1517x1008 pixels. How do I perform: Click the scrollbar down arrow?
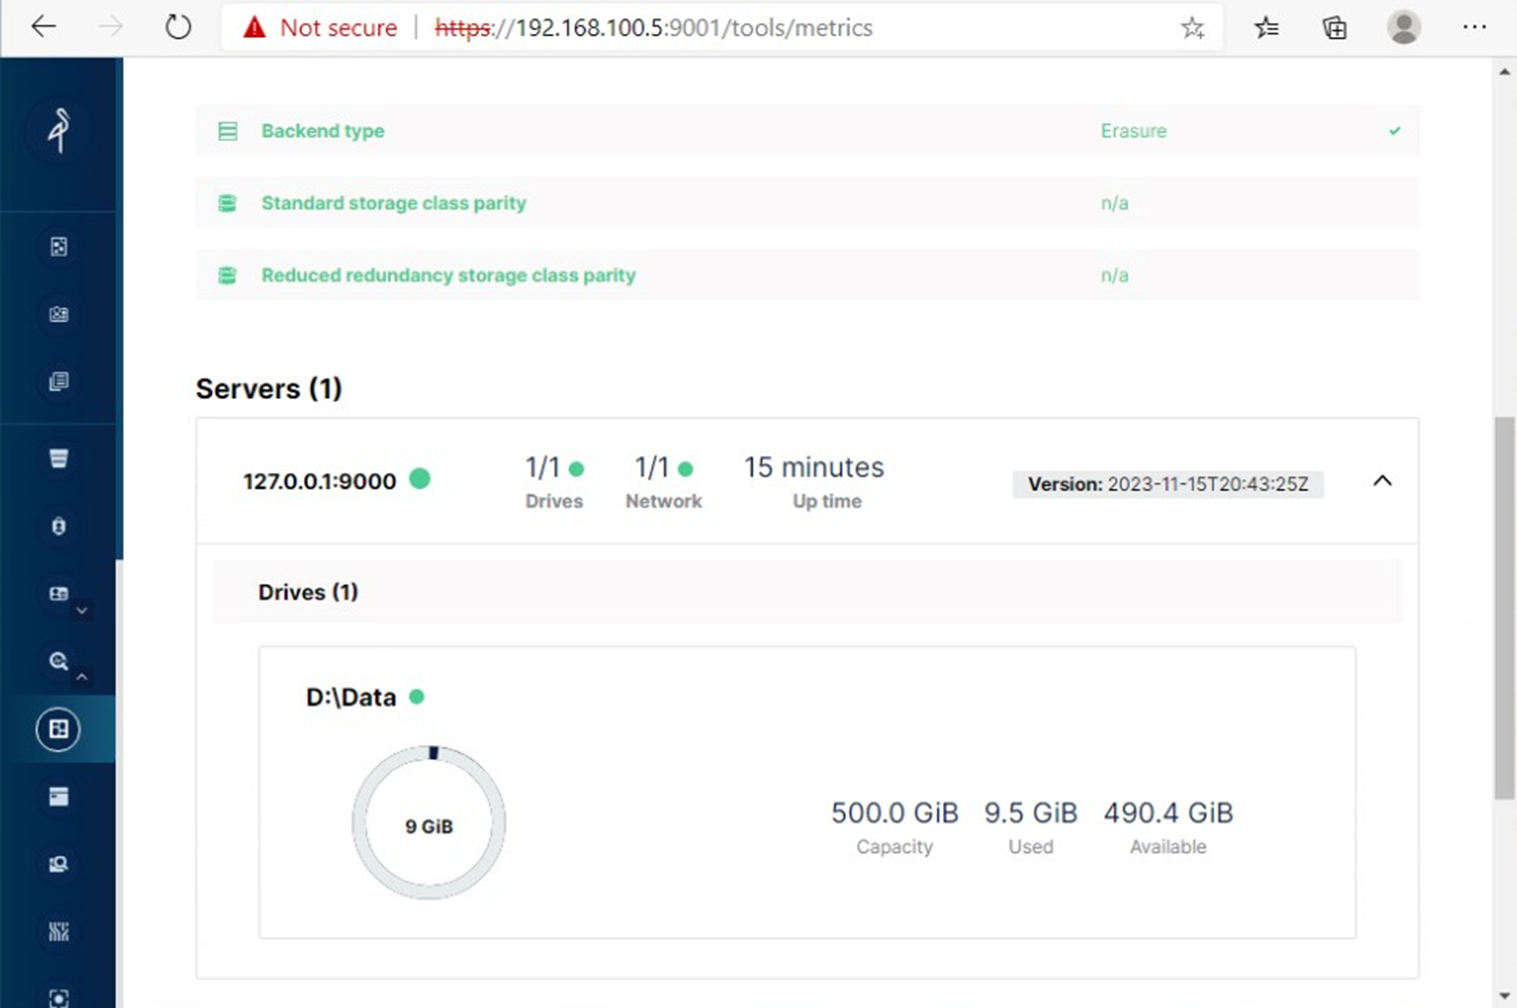(1504, 996)
